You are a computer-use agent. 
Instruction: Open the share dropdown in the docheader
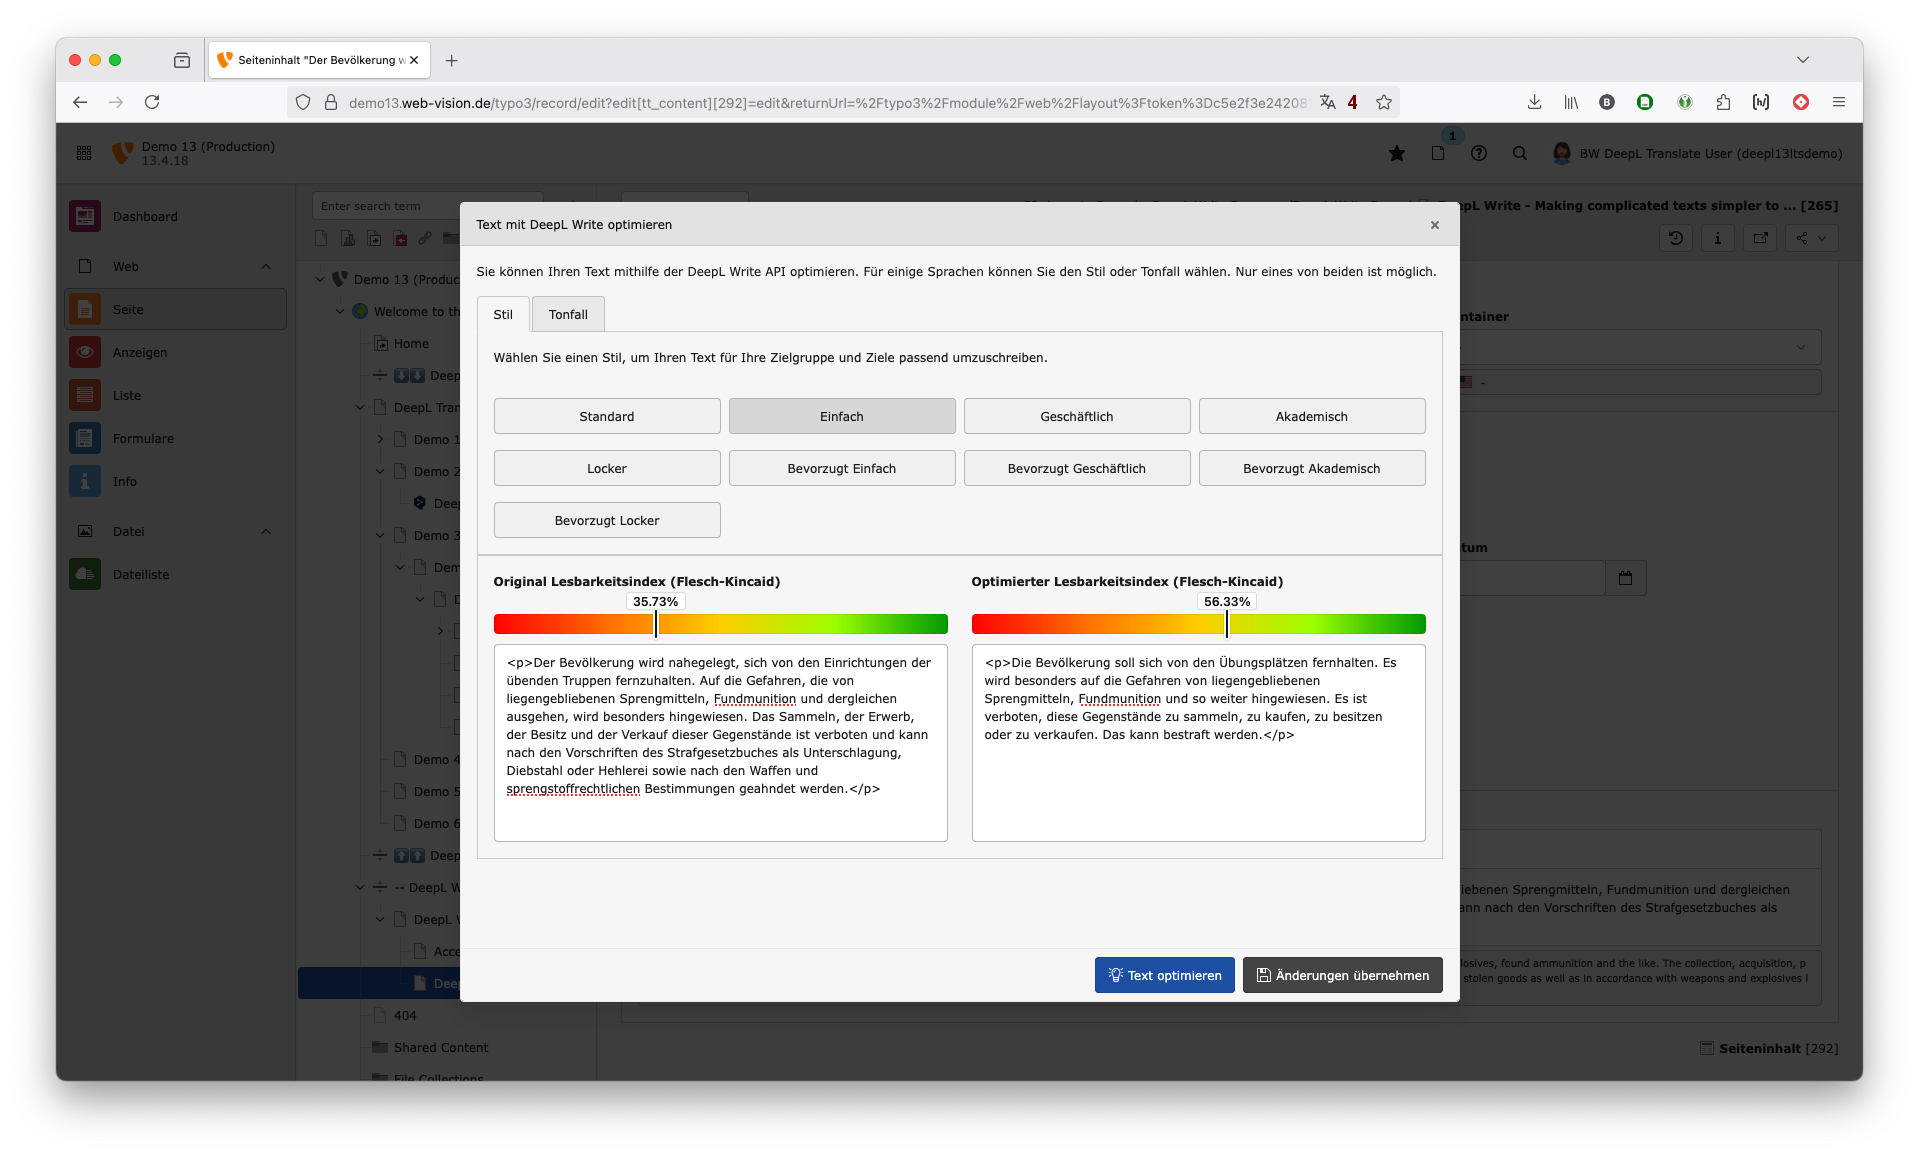coord(1811,238)
